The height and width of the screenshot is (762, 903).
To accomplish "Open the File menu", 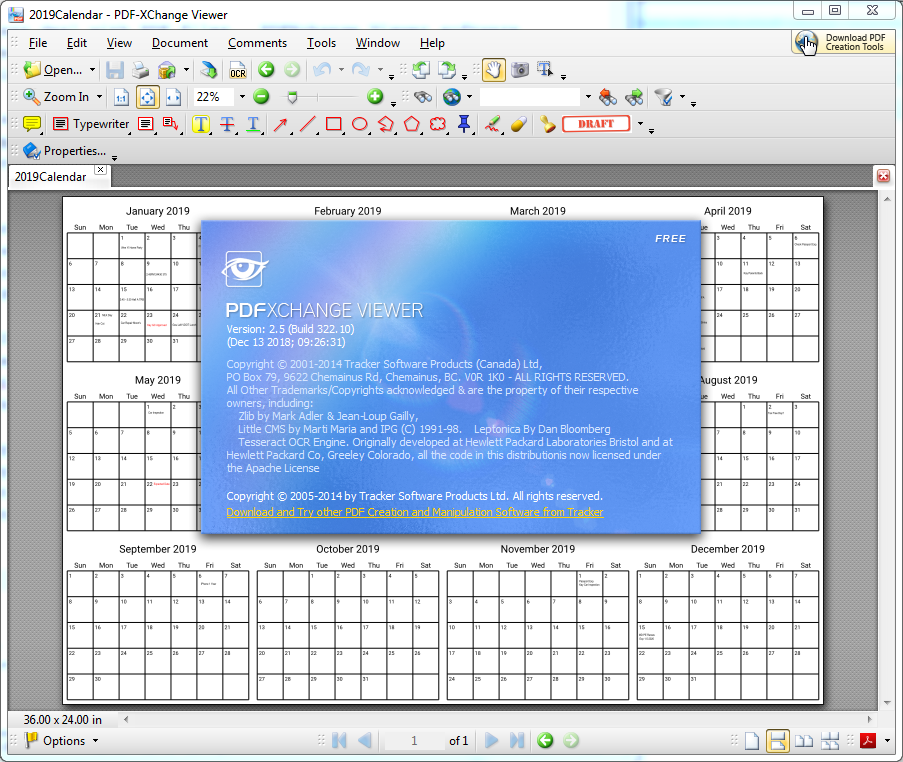I will point(37,43).
